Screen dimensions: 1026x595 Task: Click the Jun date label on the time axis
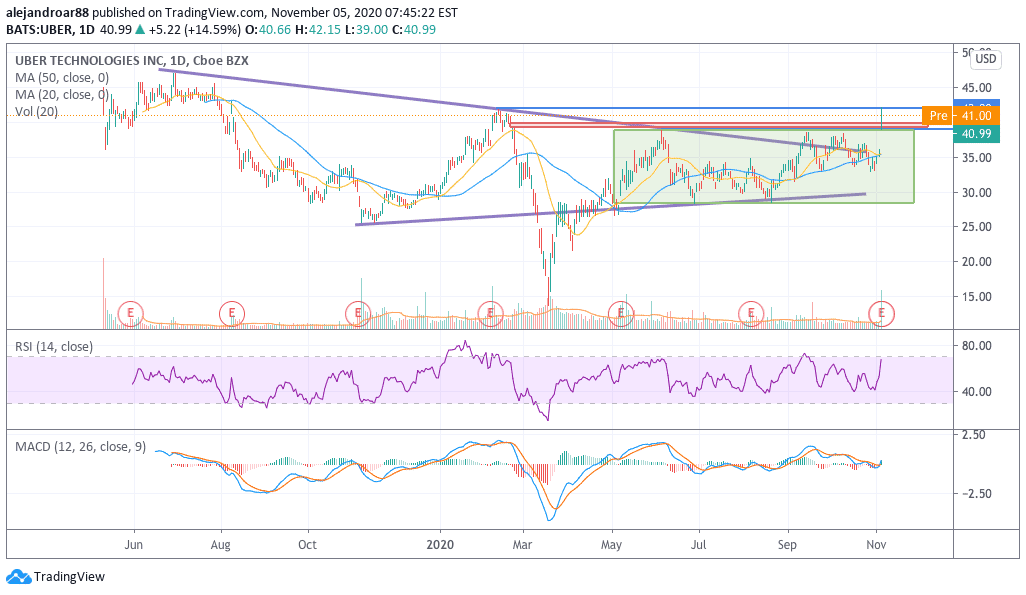pyautogui.click(x=133, y=545)
